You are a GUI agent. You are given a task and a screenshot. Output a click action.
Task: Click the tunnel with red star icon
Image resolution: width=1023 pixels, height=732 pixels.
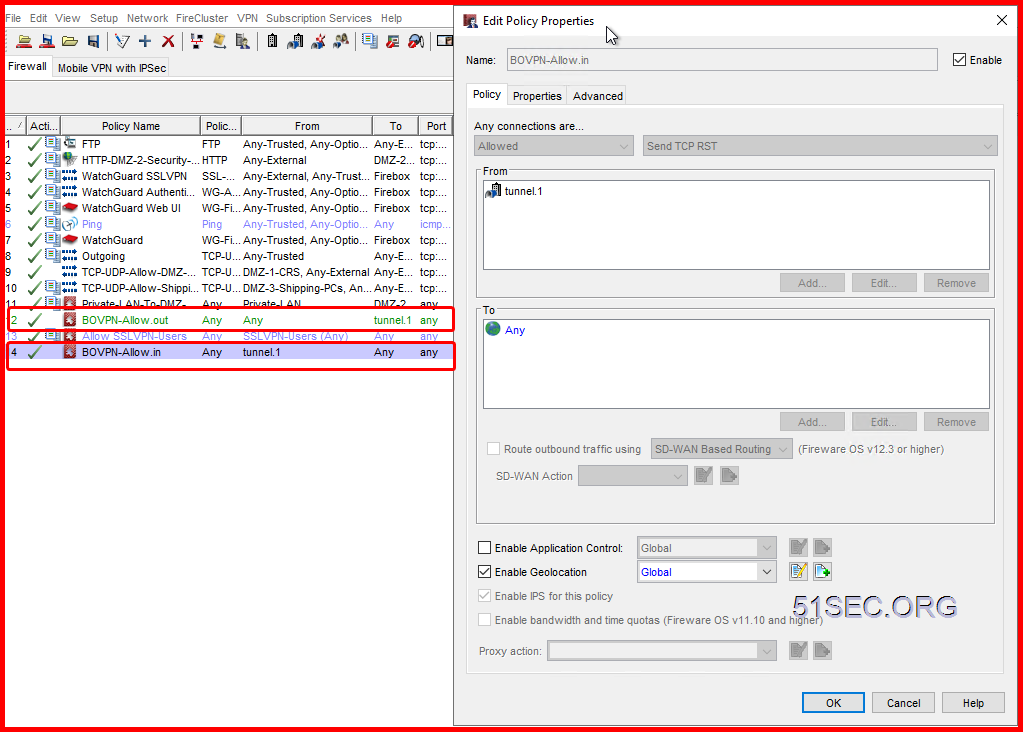tap(318, 41)
